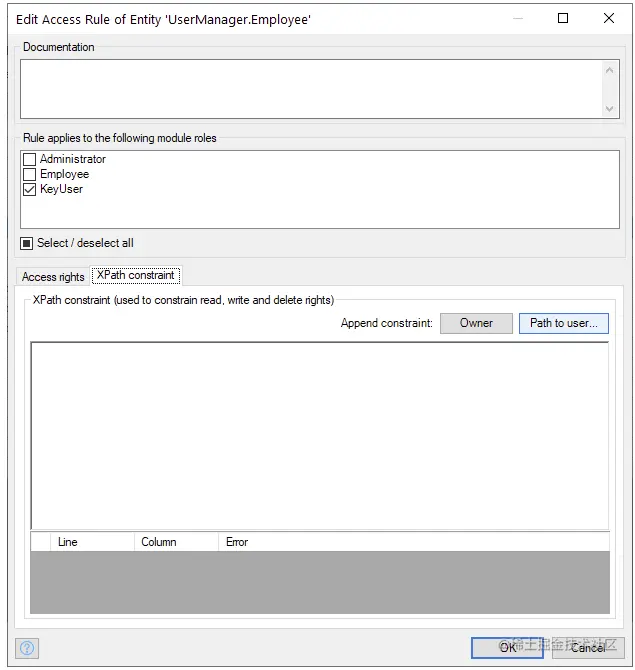Enable the Administrator module role checkbox

tap(29, 159)
